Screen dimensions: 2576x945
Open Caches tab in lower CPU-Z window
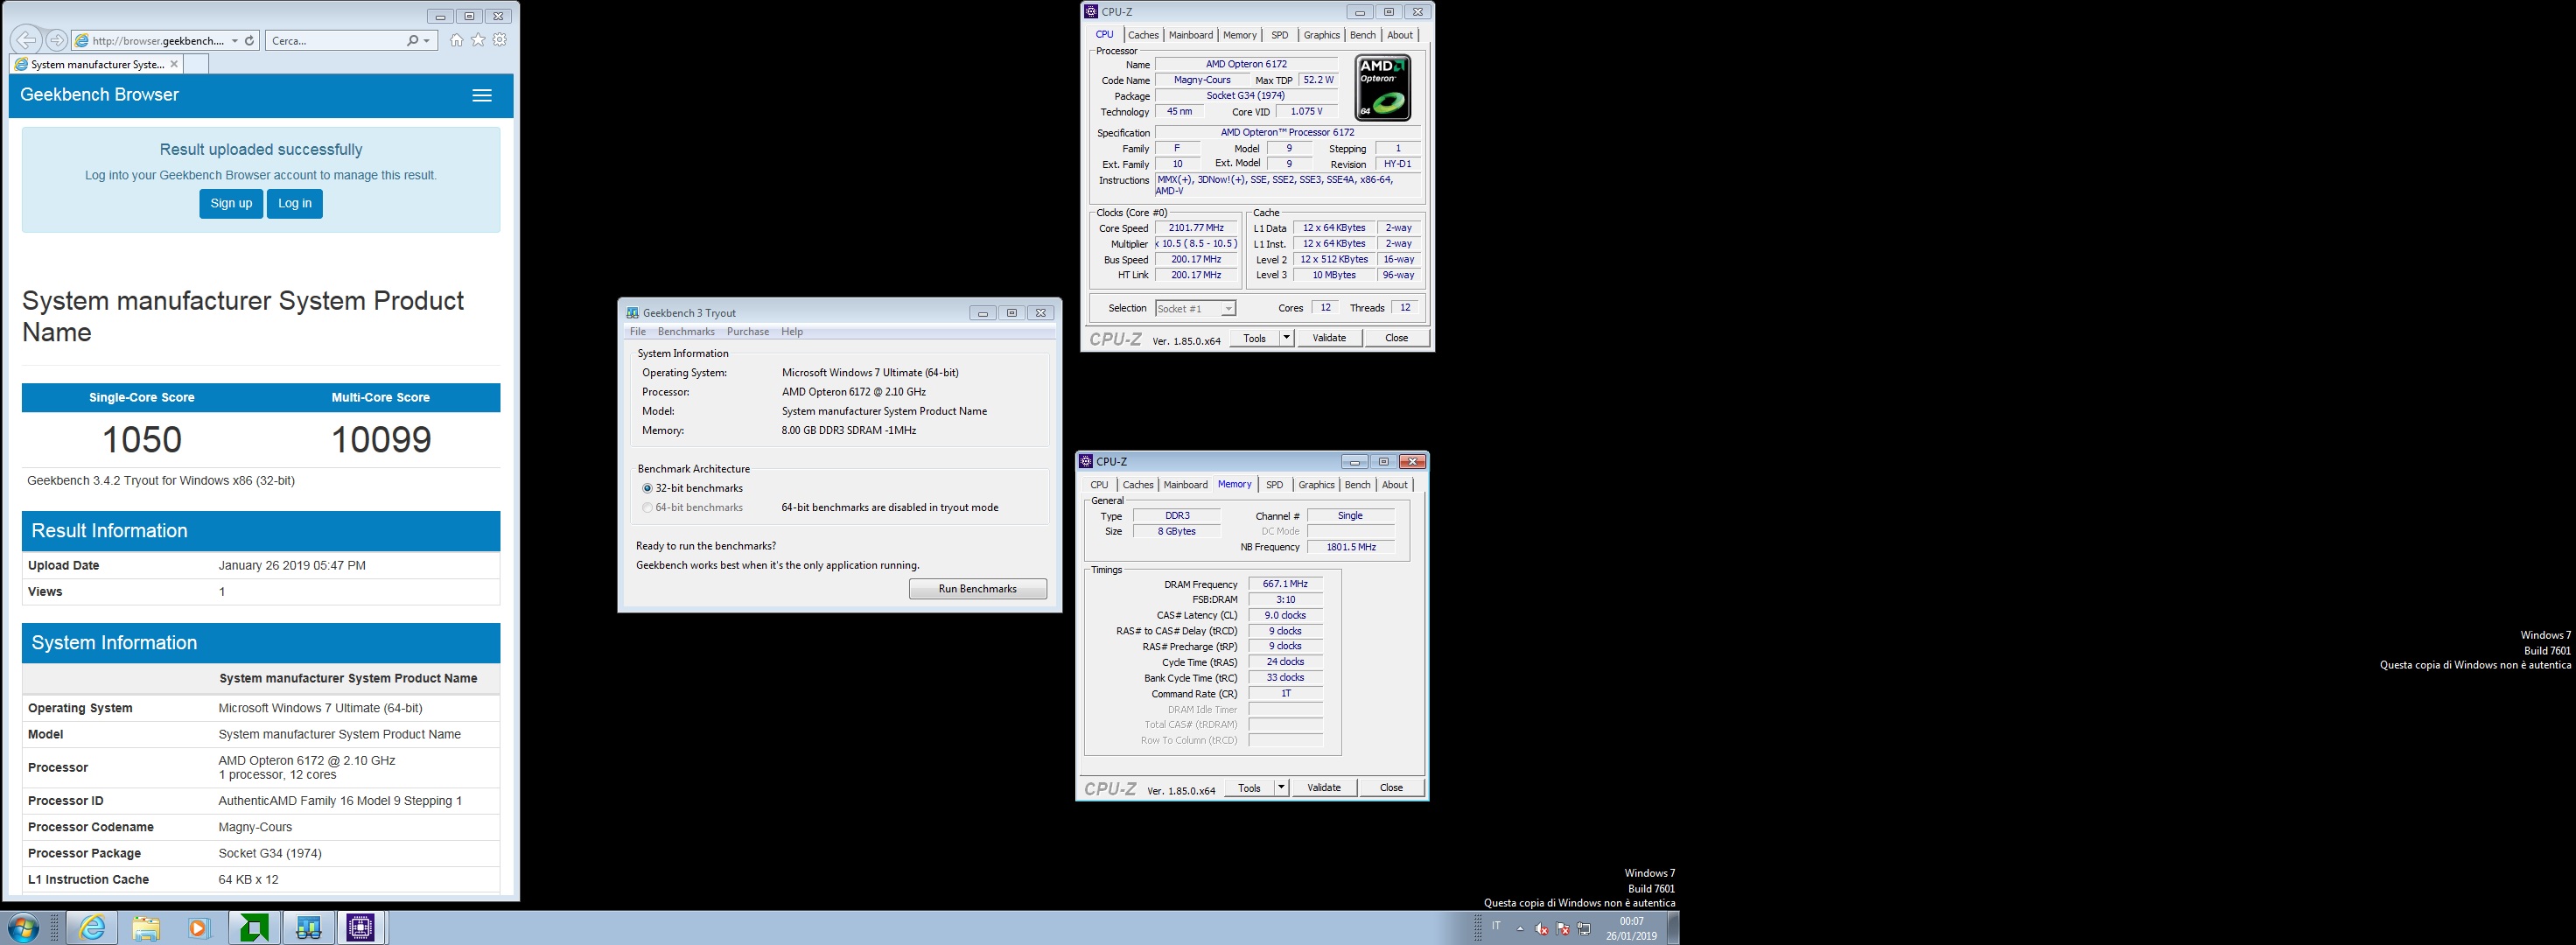[x=1138, y=485]
